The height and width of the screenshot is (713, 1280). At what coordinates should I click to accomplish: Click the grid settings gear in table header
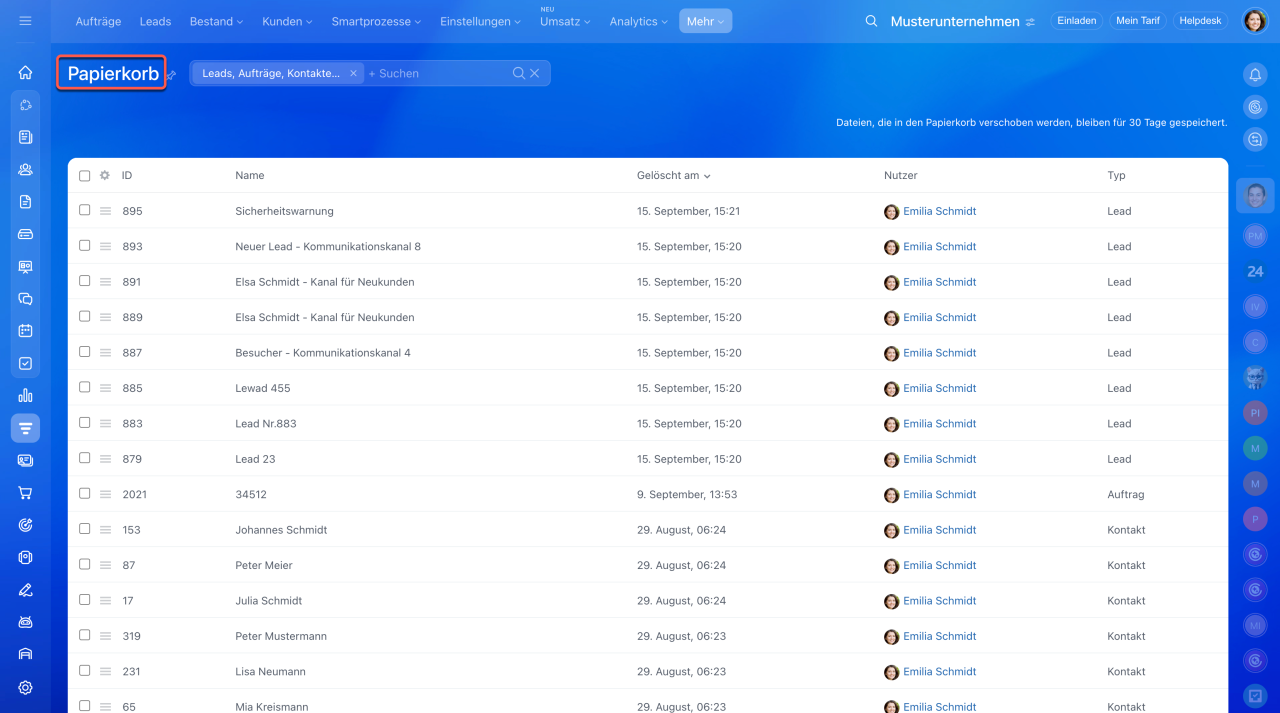click(x=105, y=175)
